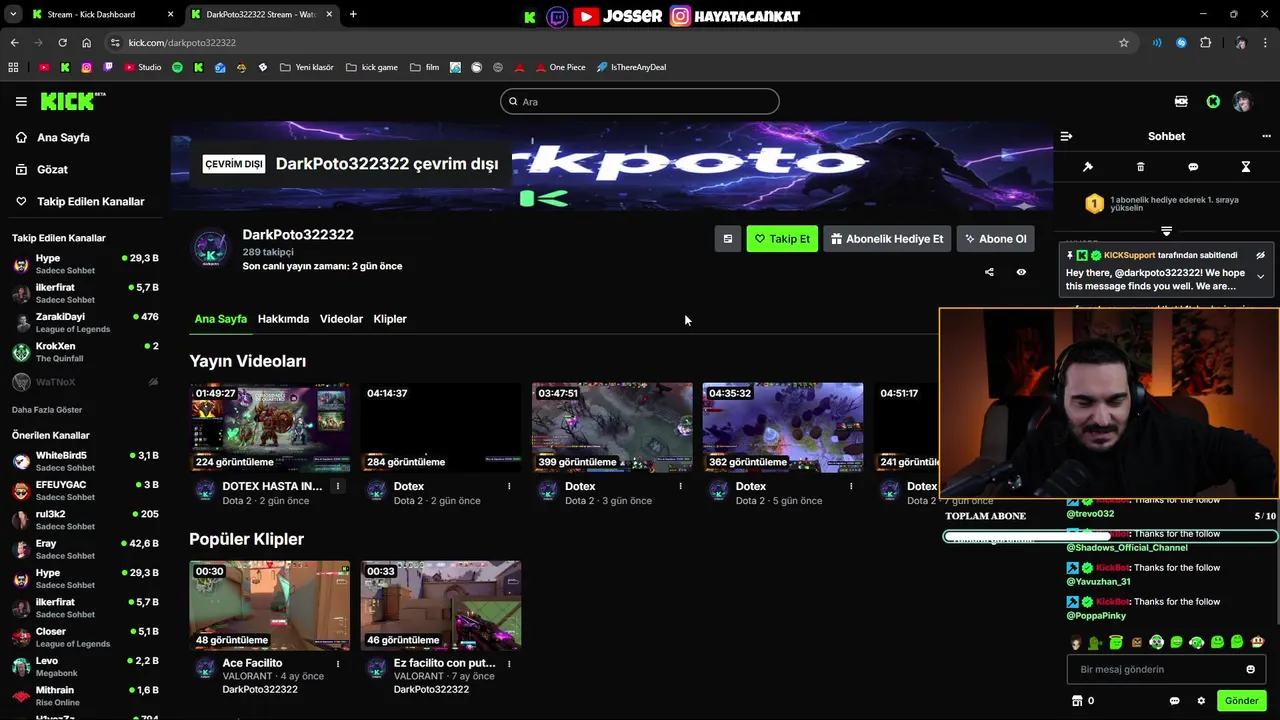This screenshot has height=720, width=1280.
Task: Bookmark this page with star icon
Action: point(1123,43)
